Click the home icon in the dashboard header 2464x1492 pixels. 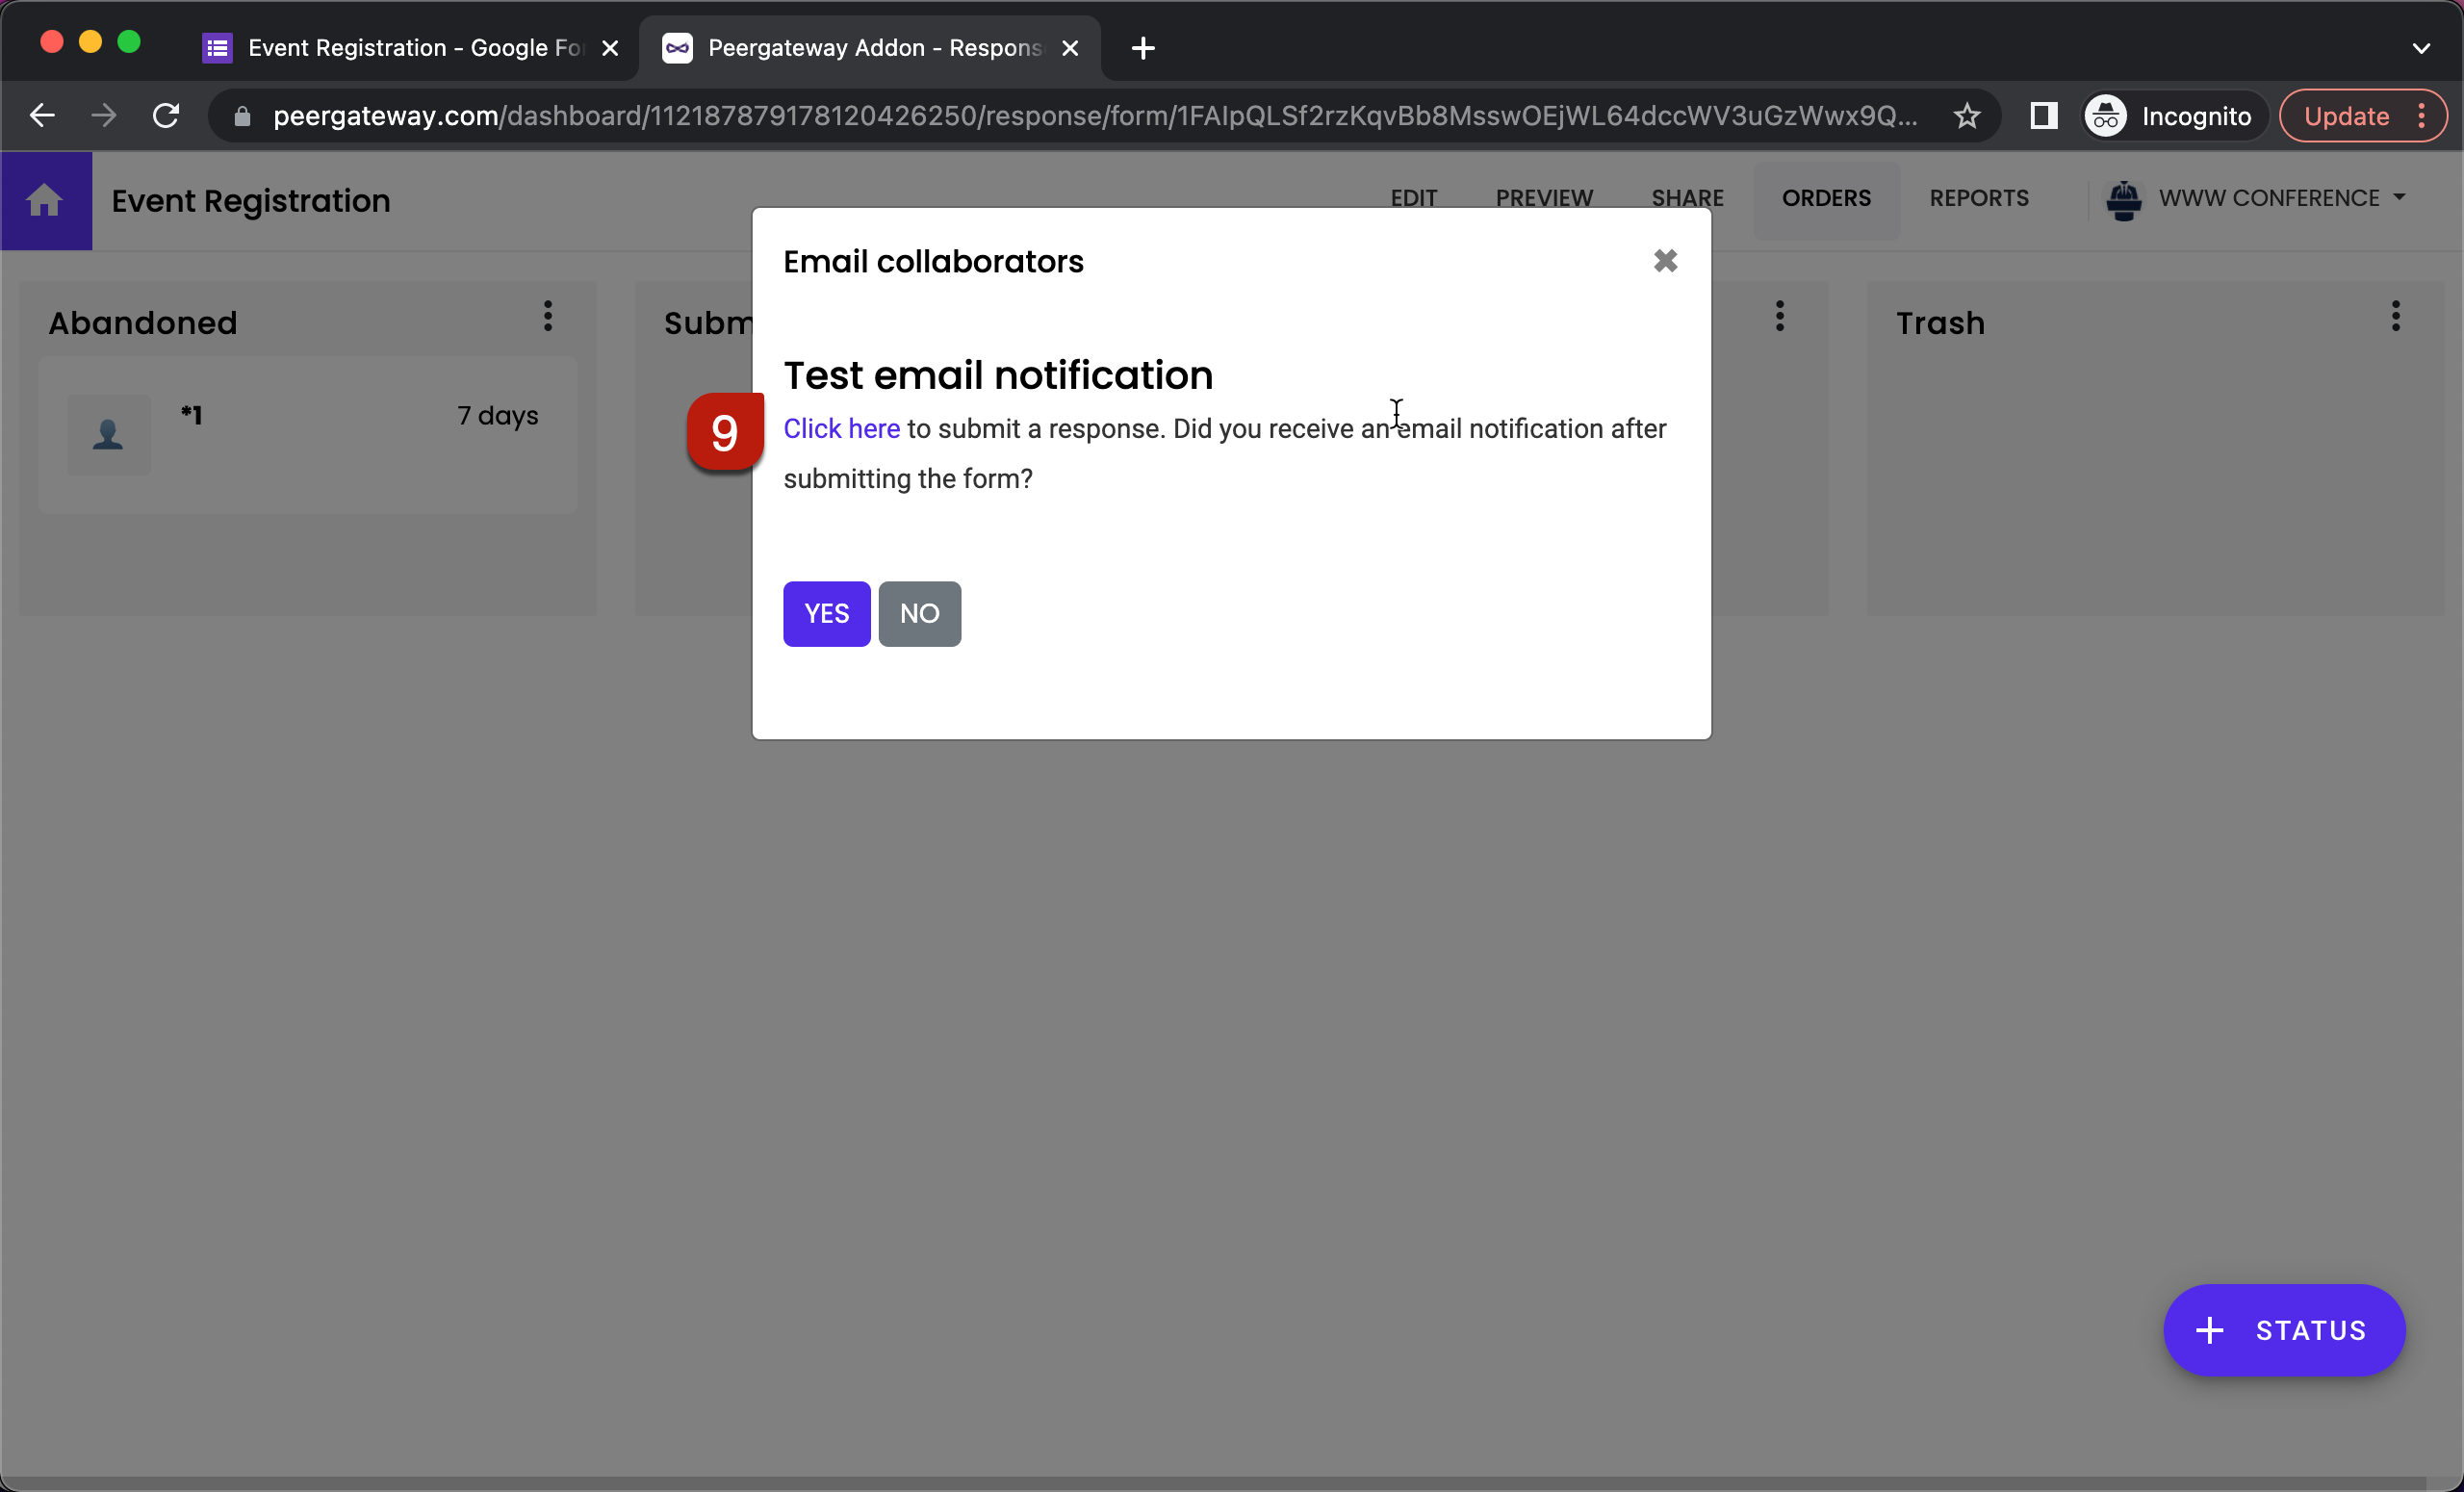point(45,200)
